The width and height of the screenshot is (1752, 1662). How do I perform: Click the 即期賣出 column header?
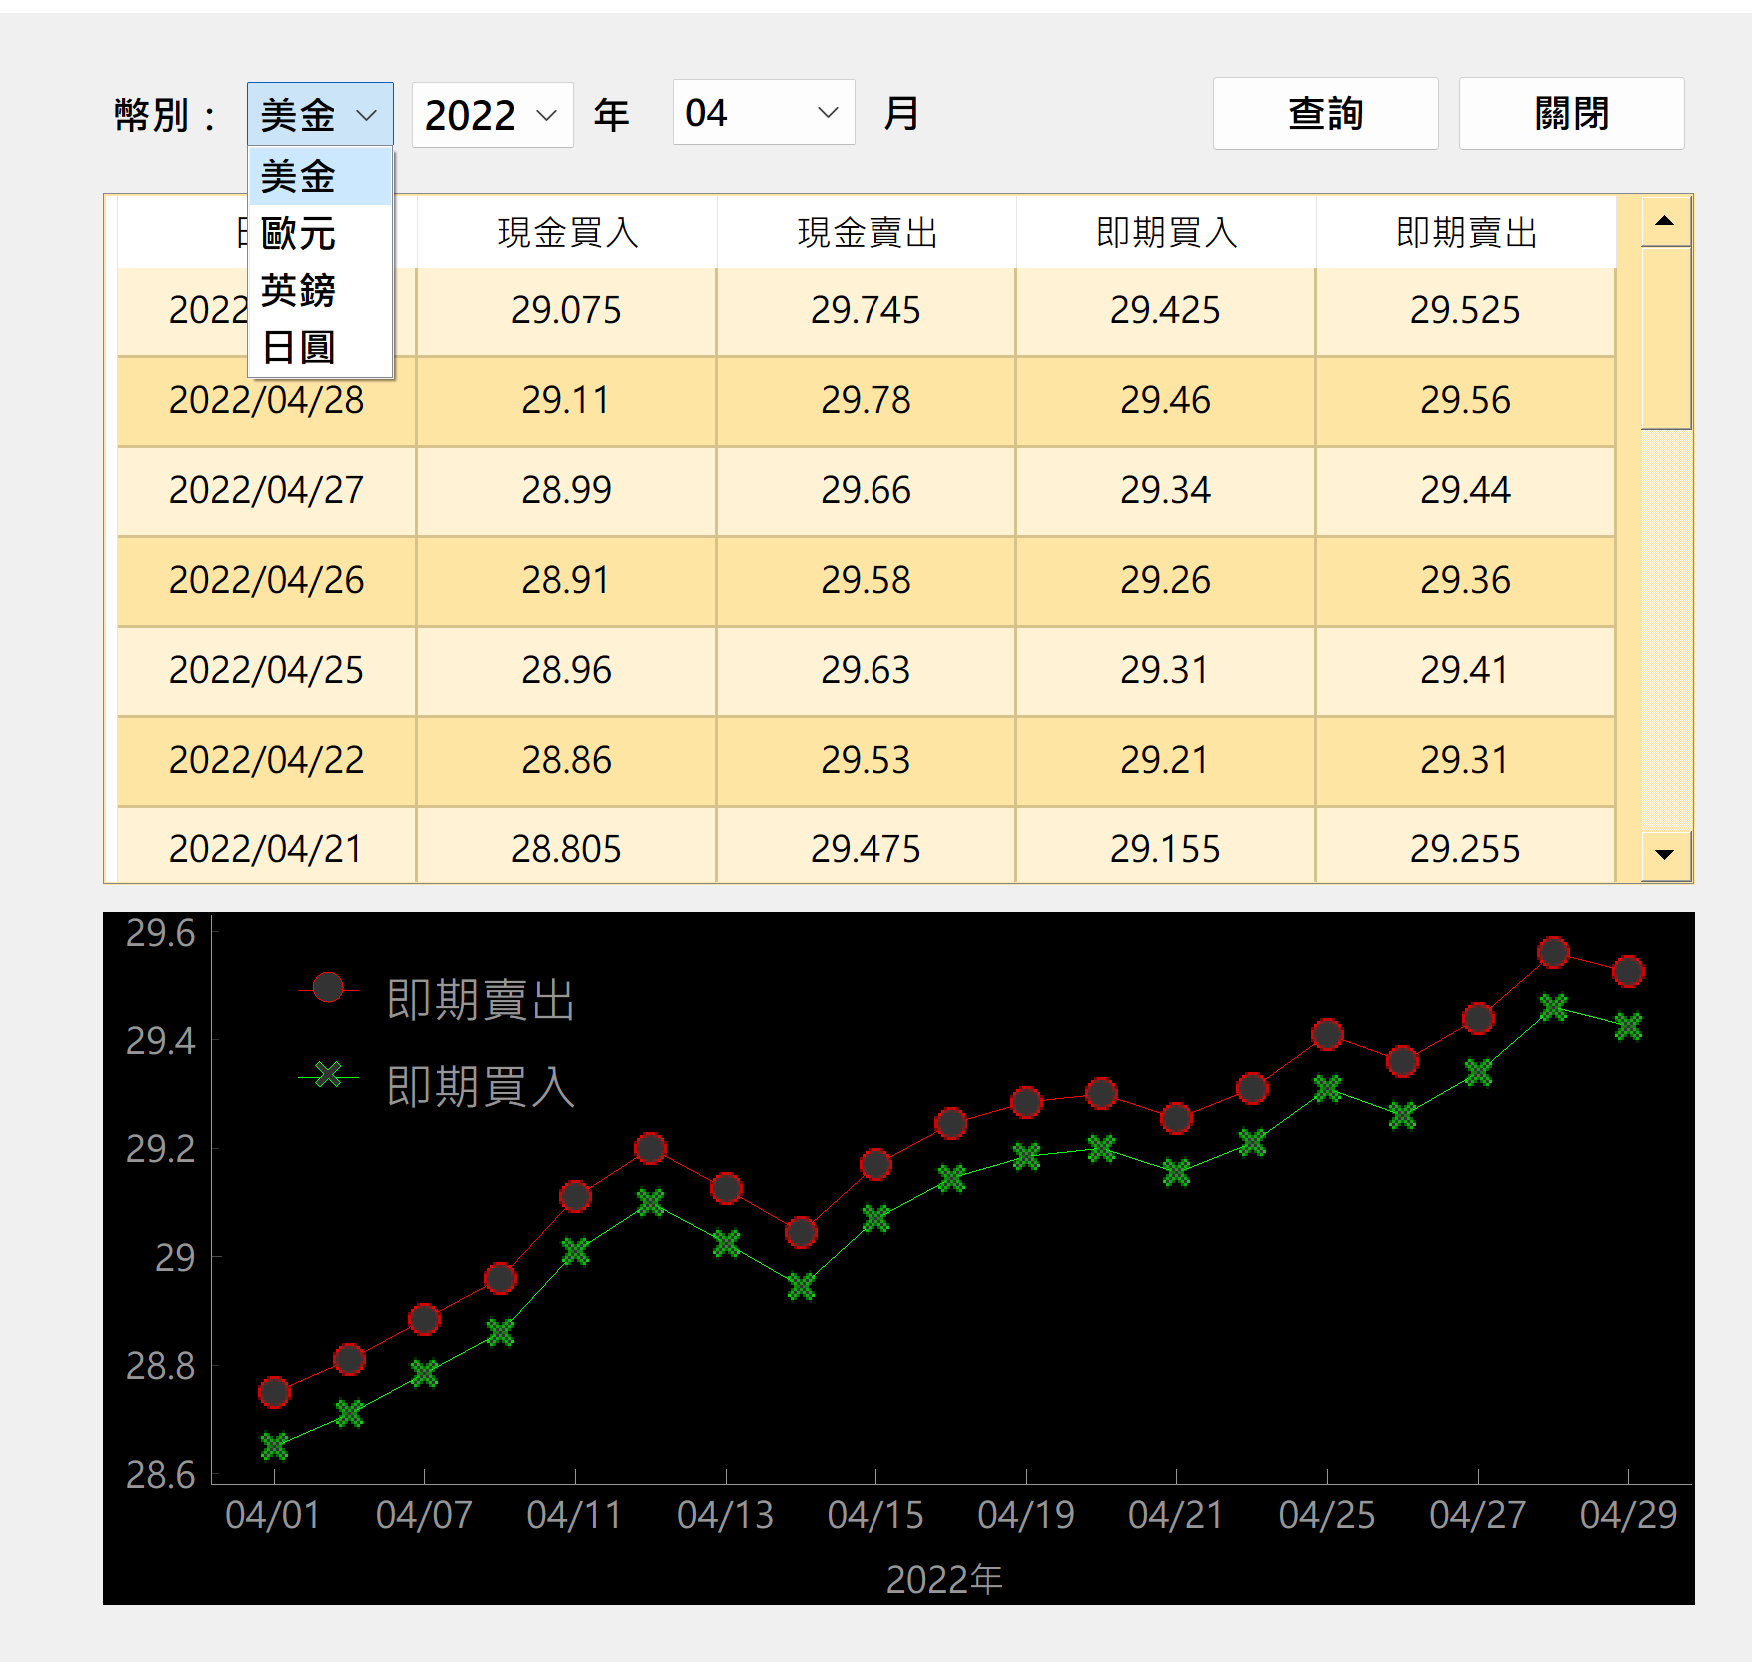click(x=1465, y=233)
